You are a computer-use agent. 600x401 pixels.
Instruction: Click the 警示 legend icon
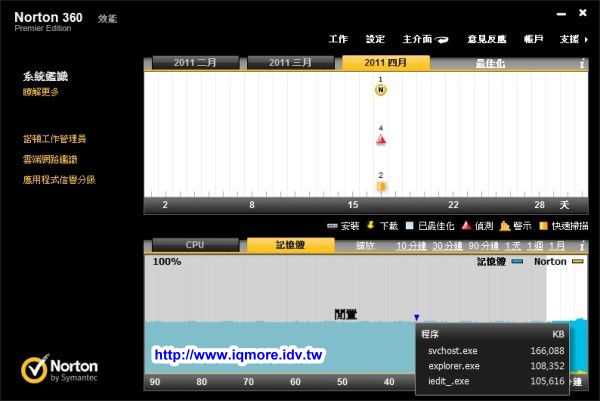[505, 226]
